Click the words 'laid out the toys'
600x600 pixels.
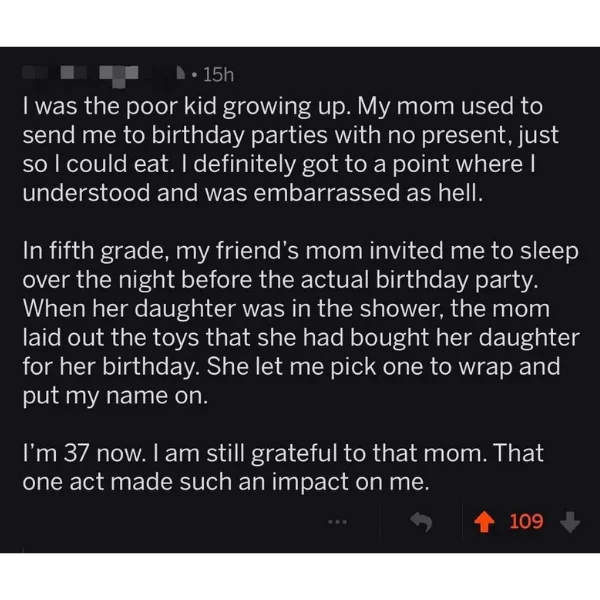point(111,338)
